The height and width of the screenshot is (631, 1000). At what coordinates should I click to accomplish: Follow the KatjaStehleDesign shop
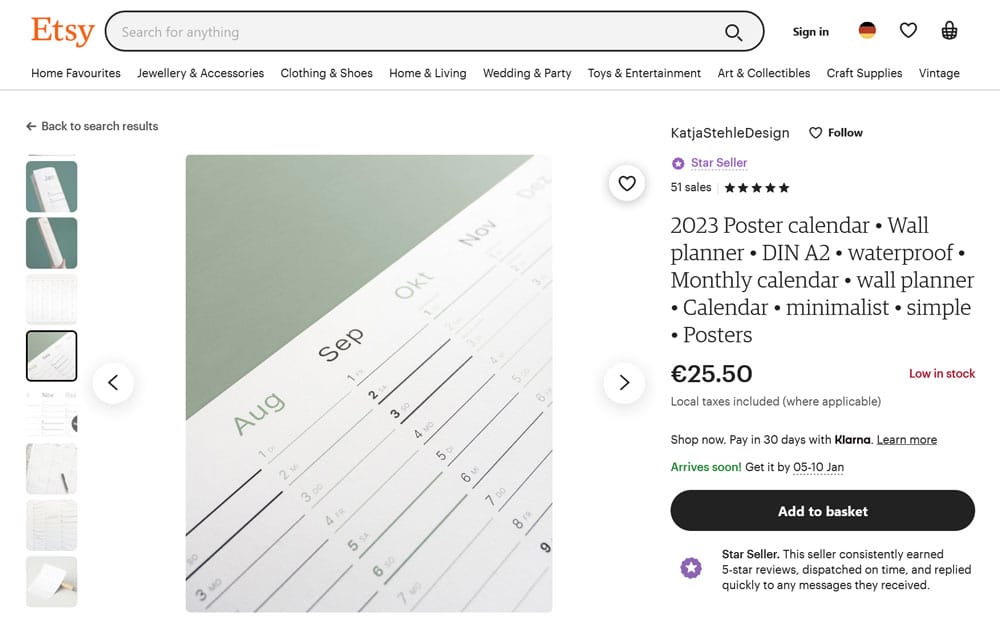click(836, 133)
